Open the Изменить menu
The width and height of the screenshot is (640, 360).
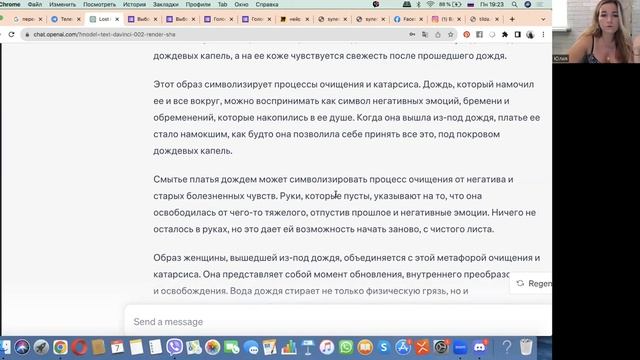[62, 4]
